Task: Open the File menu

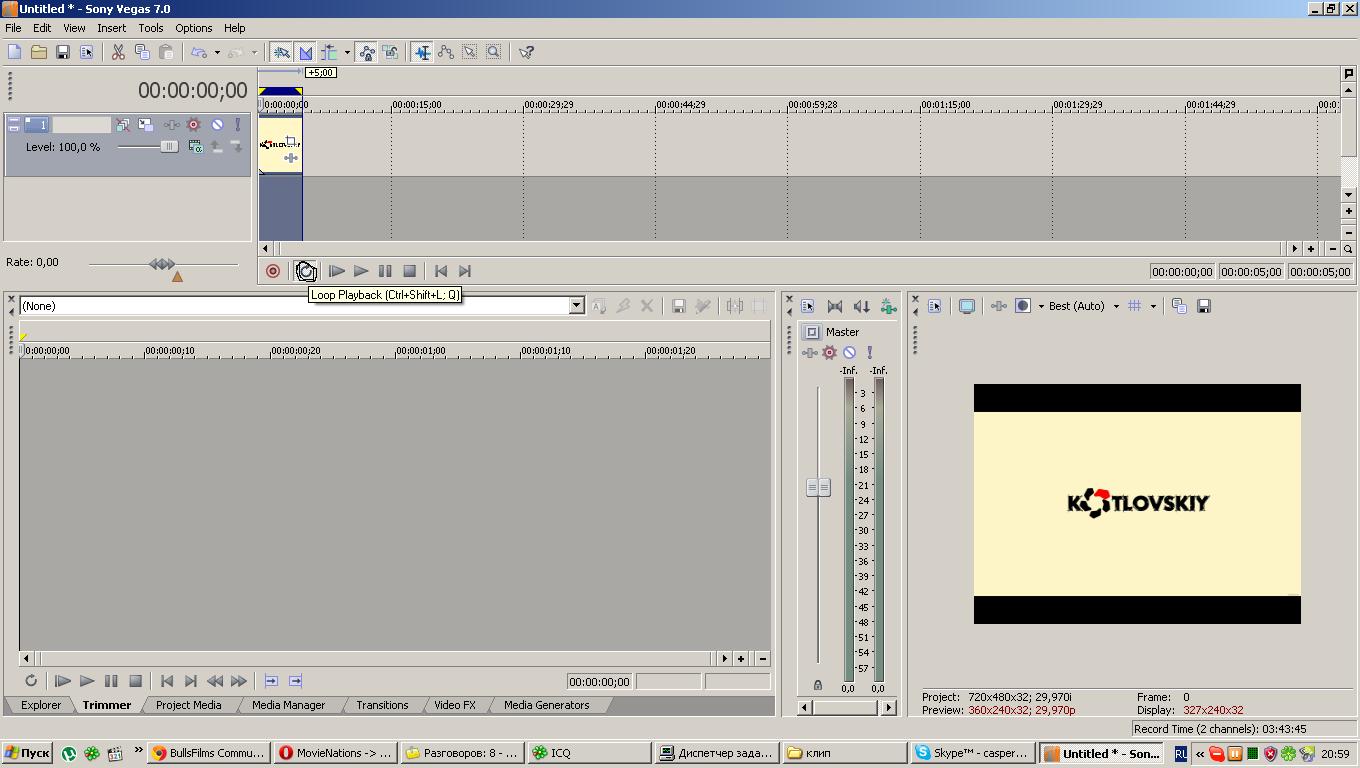Action: tap(13, 28)
